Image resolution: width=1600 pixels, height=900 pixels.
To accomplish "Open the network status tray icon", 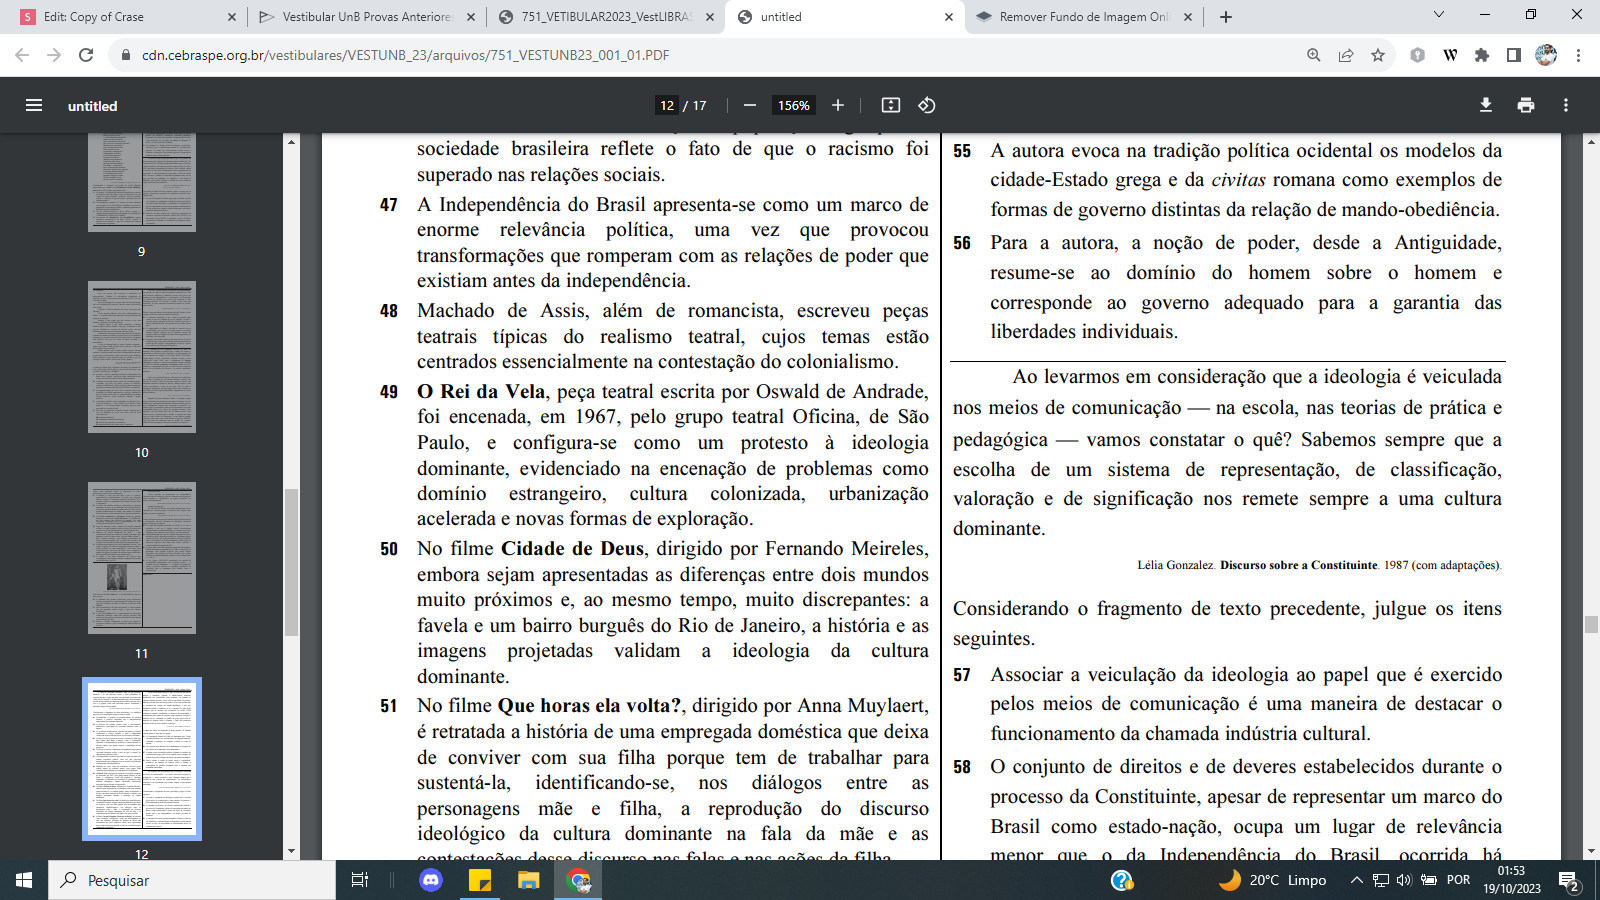I will coord(1380,880).
